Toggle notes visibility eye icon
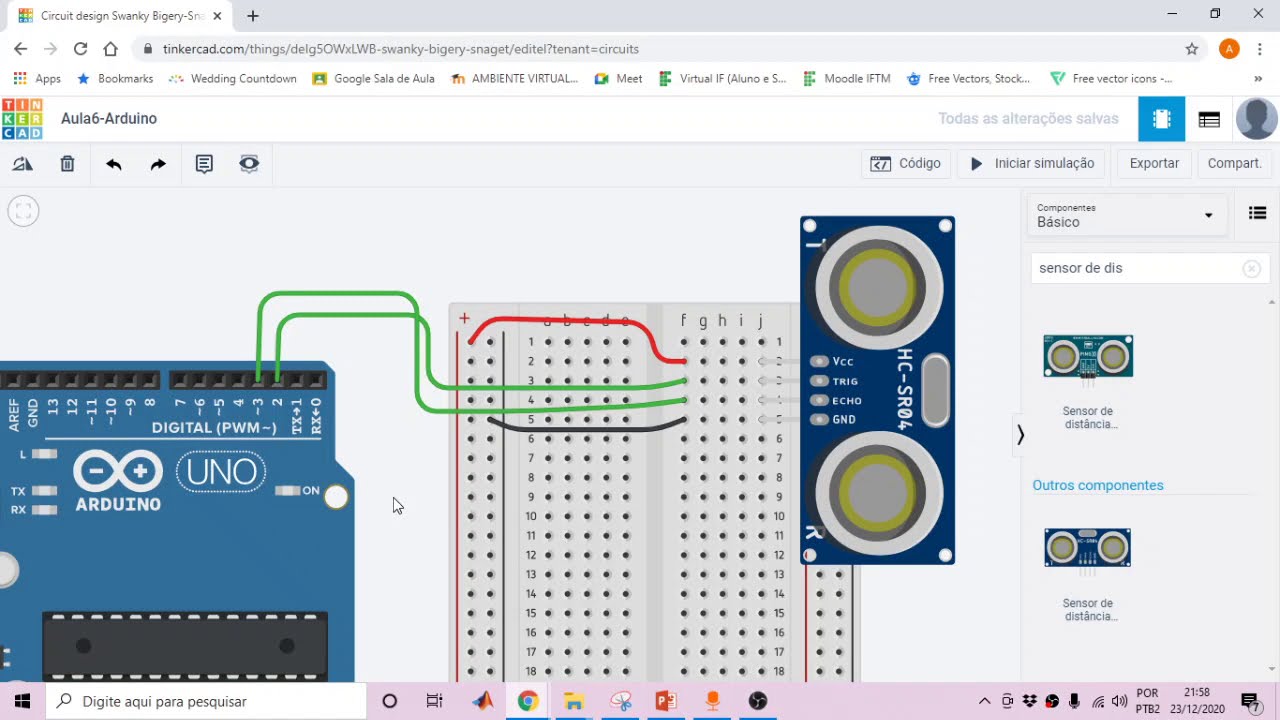1280x720 pixels. click(x=249, y=164)
